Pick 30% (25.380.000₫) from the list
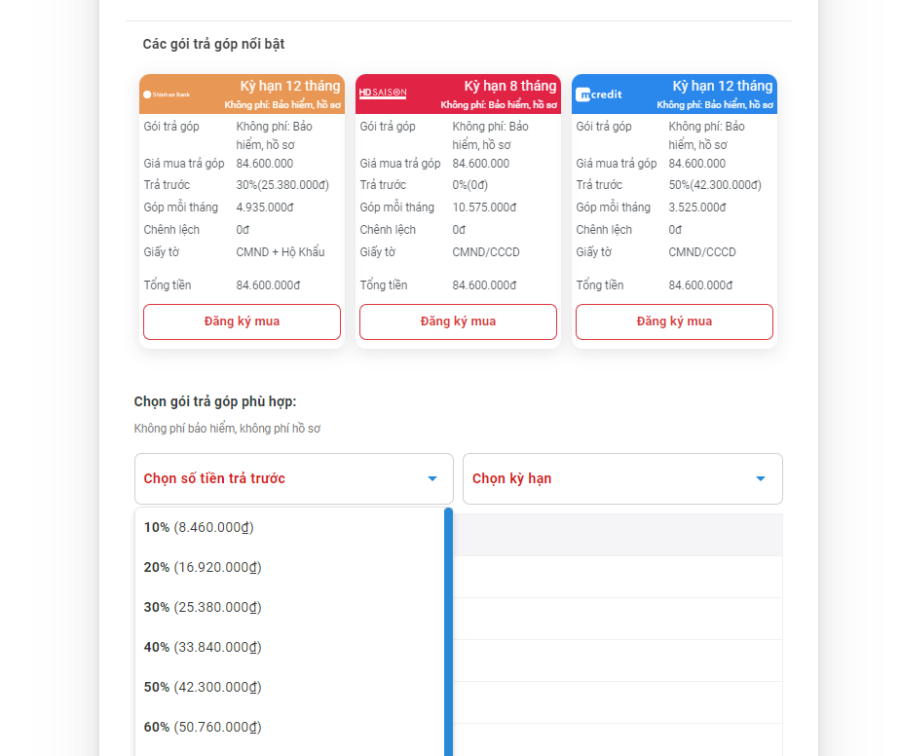Viewport: 900px width, 756px height. (203, 607)
